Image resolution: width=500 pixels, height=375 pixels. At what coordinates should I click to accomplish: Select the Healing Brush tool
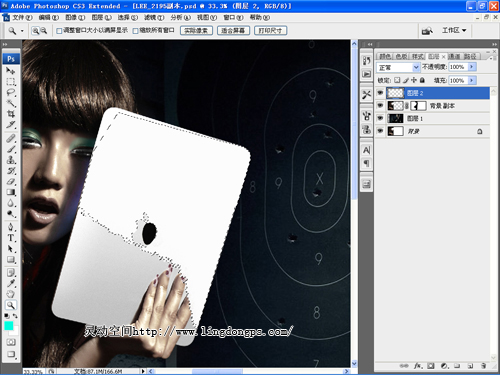pos(11,138)
